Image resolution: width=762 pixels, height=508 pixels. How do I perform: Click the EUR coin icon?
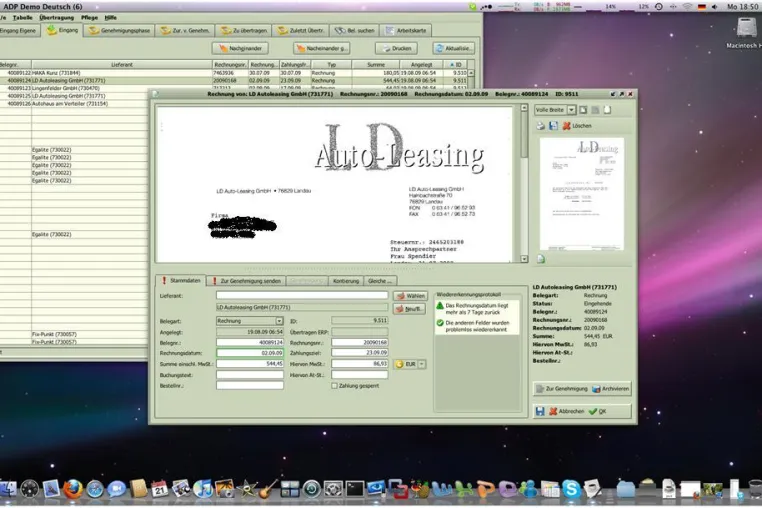(399, 364)
